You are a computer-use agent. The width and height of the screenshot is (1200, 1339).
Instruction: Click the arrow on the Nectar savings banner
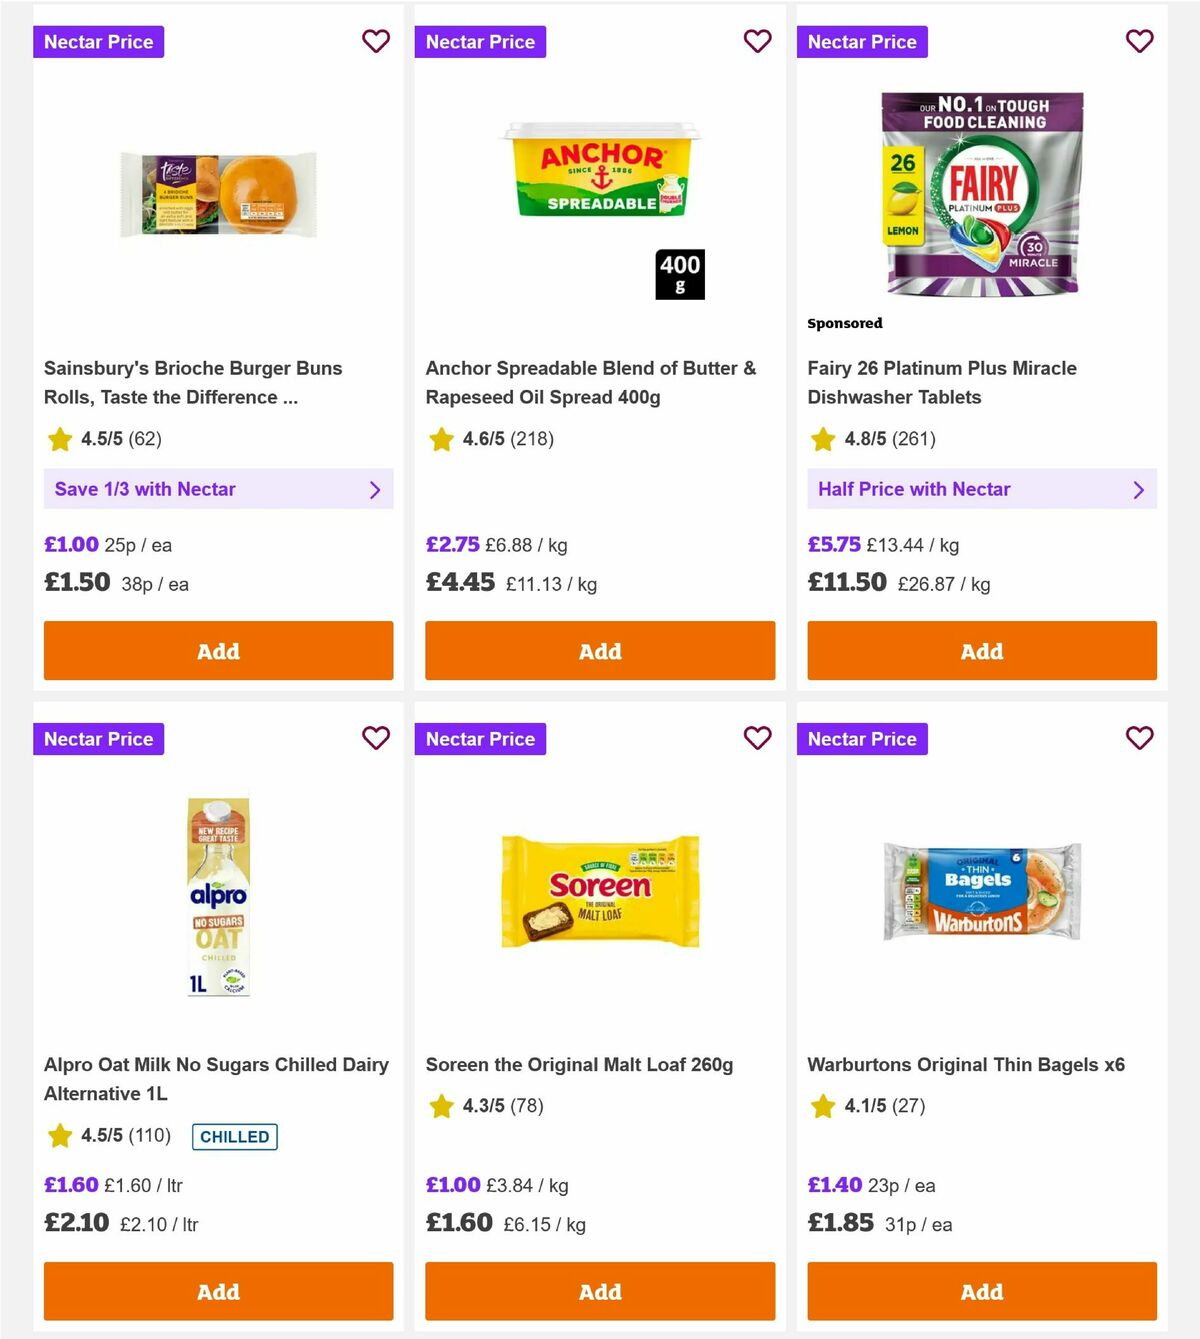pos(376,490)
